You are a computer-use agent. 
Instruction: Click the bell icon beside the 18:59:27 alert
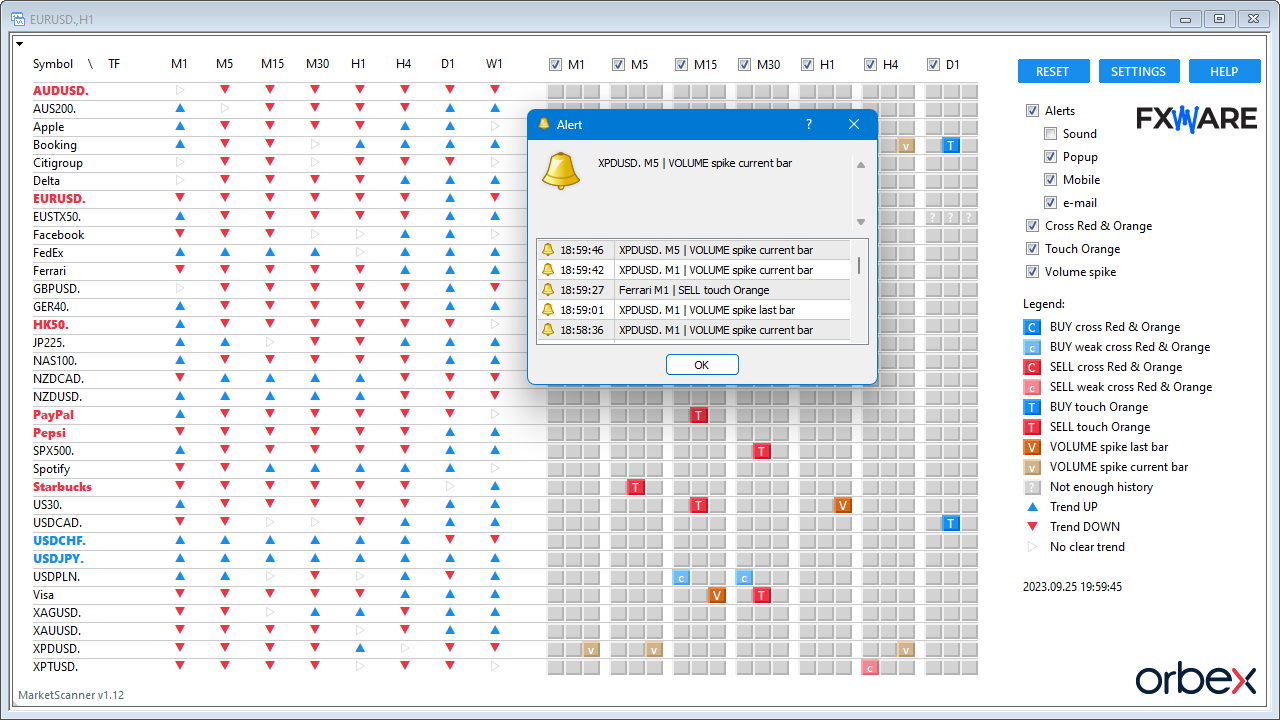tap(547, 290)
